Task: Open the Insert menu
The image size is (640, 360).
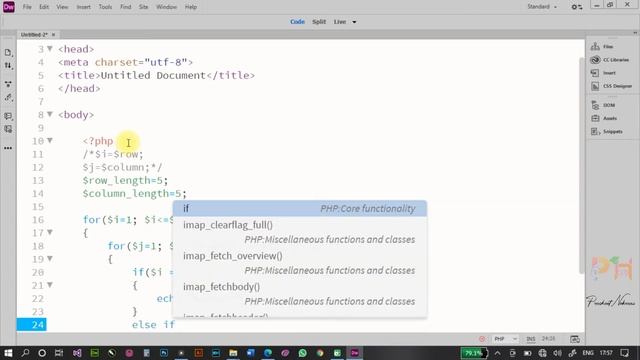Action: (x=84, y=7)
